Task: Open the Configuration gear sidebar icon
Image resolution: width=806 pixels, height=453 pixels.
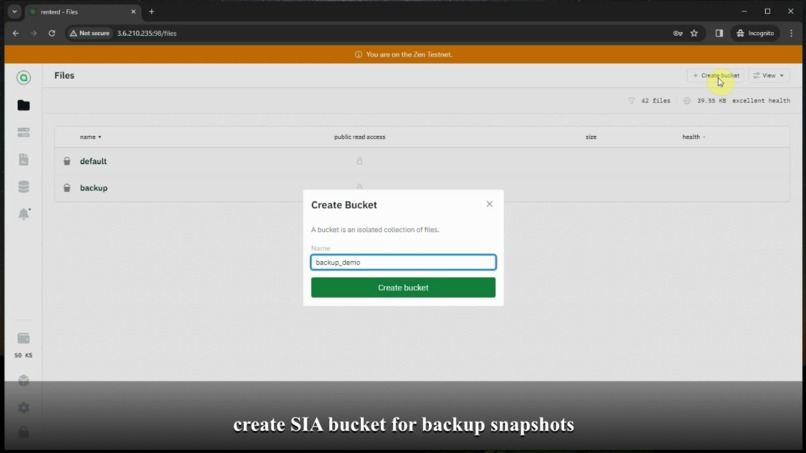Action: coord(24,408)
